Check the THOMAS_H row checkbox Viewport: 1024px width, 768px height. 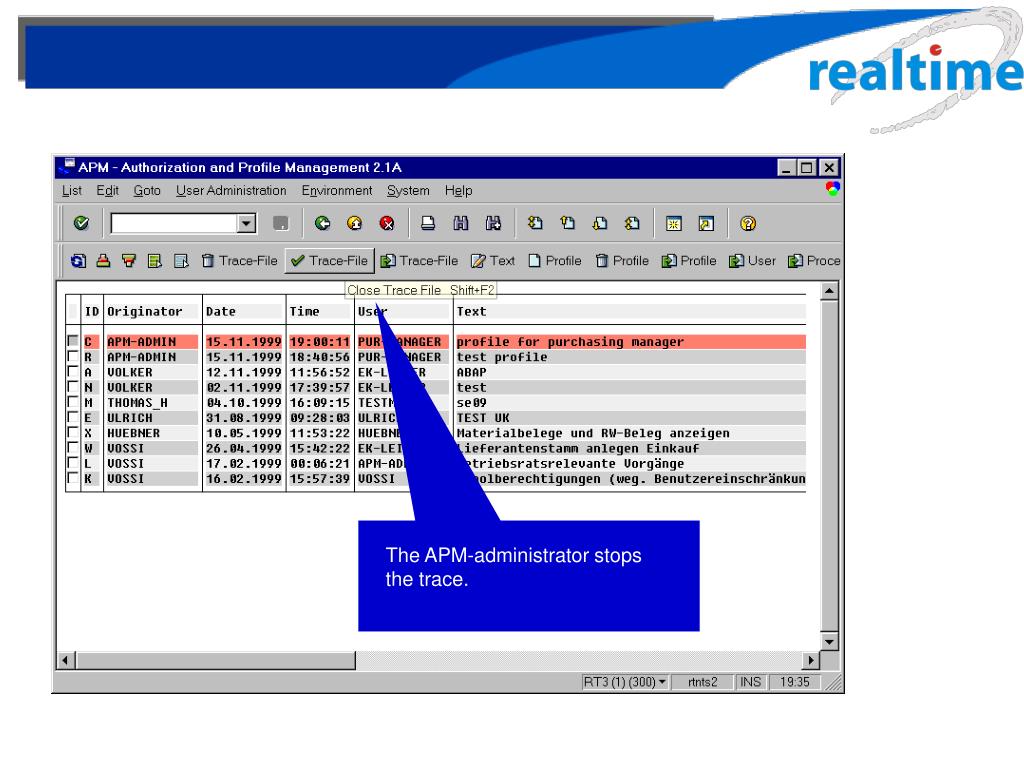click(x=73, y=402)
